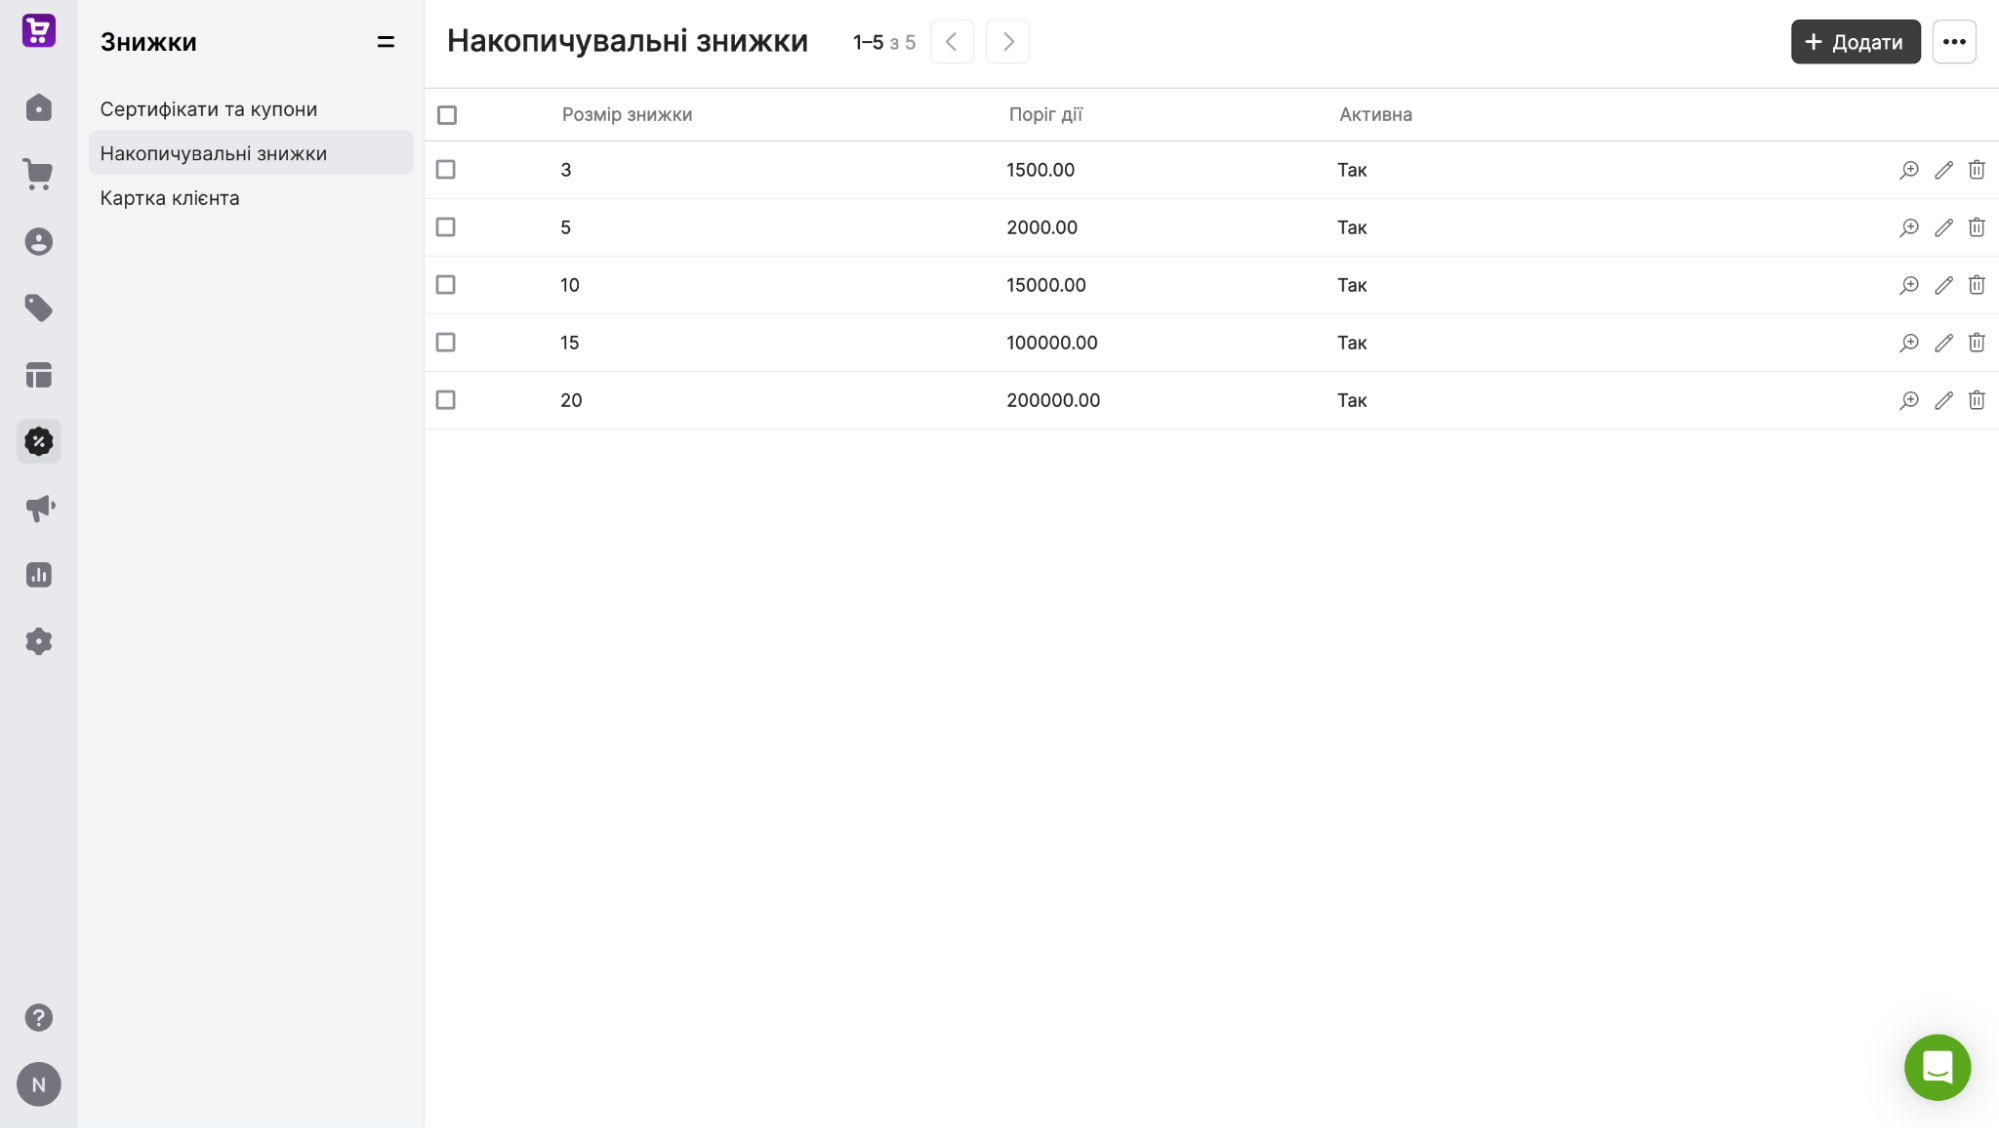Select all rows with header checkbox
The height and width of the screenshot is (1129, 1999).
click(447, 115)
